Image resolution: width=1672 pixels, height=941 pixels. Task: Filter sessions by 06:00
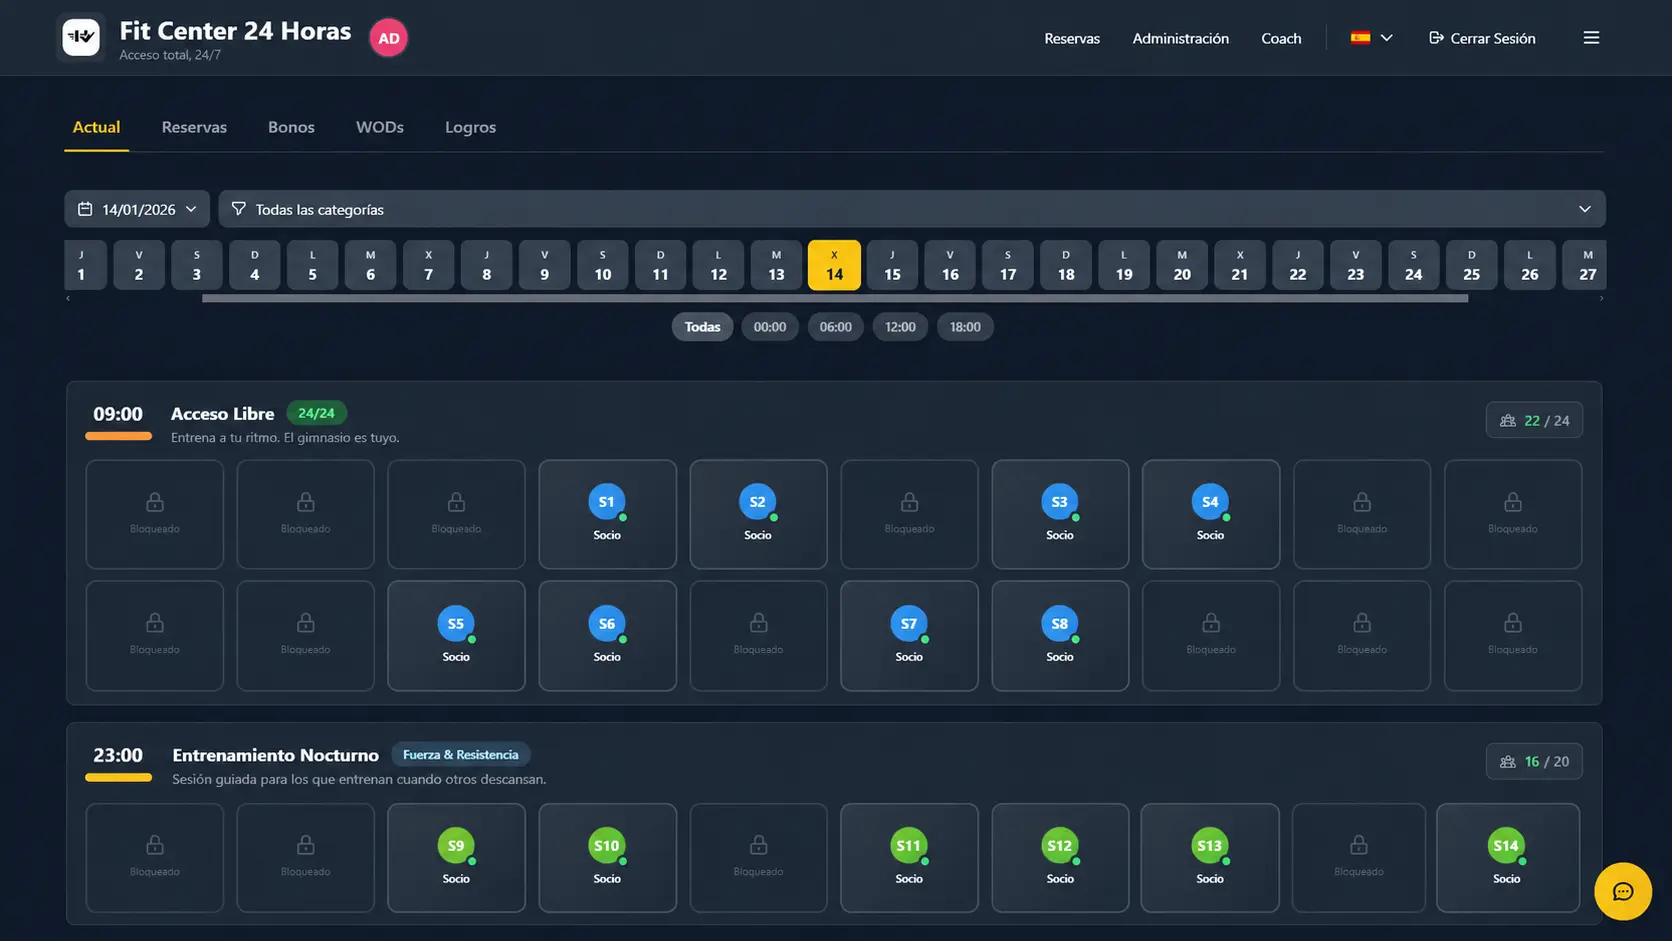click(835, 327)
